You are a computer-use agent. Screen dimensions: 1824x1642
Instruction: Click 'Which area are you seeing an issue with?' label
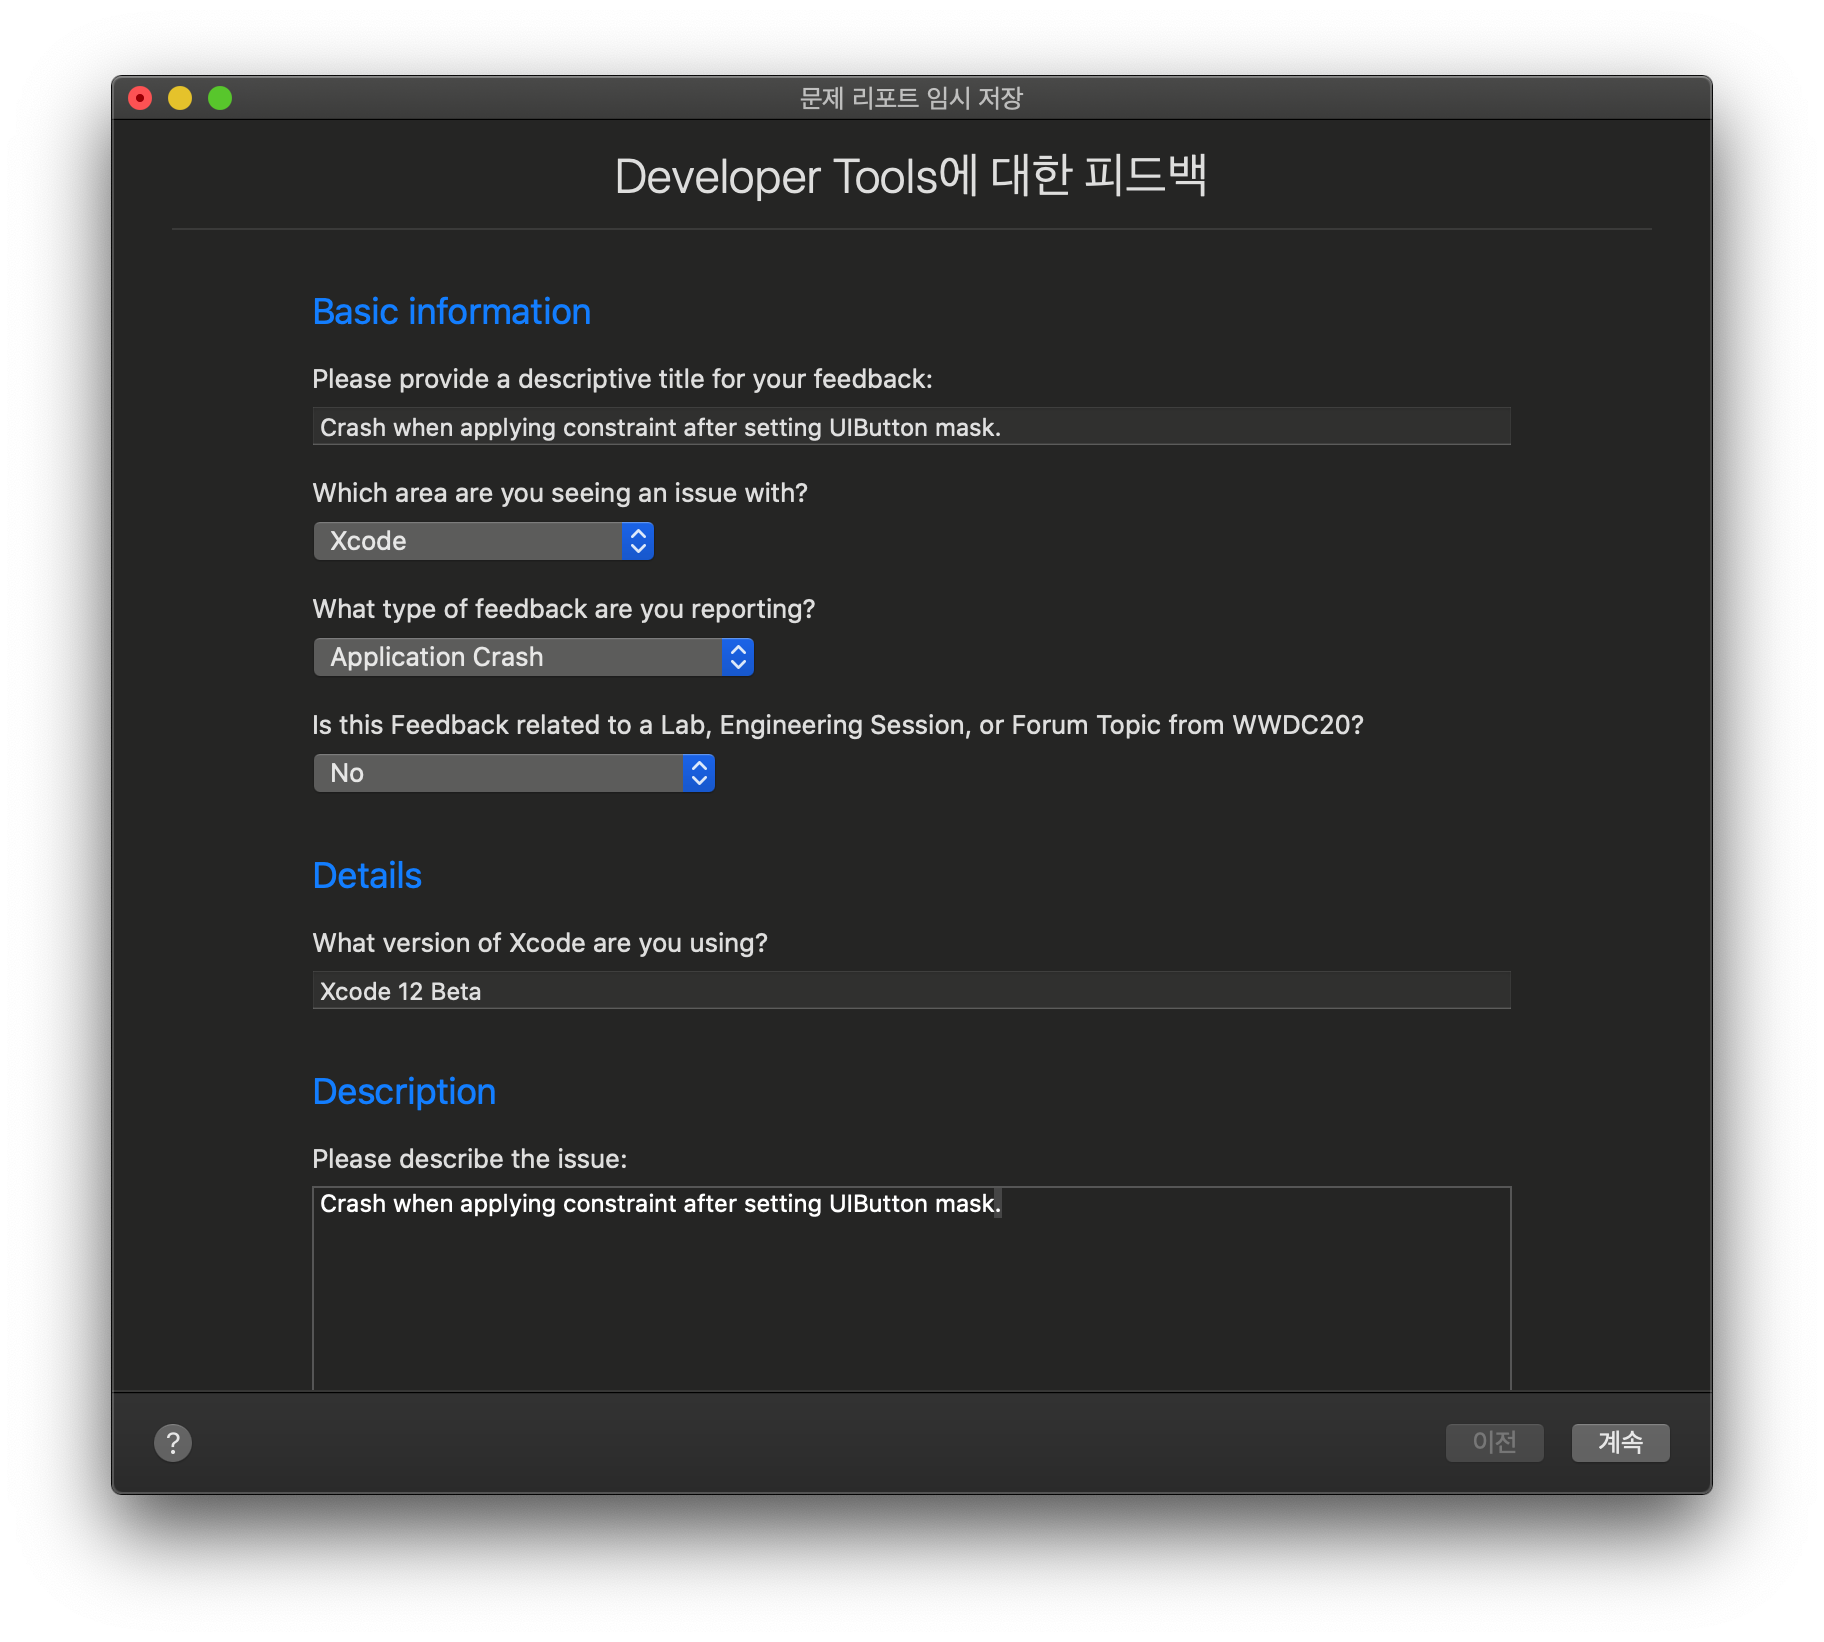coord(560,493)
